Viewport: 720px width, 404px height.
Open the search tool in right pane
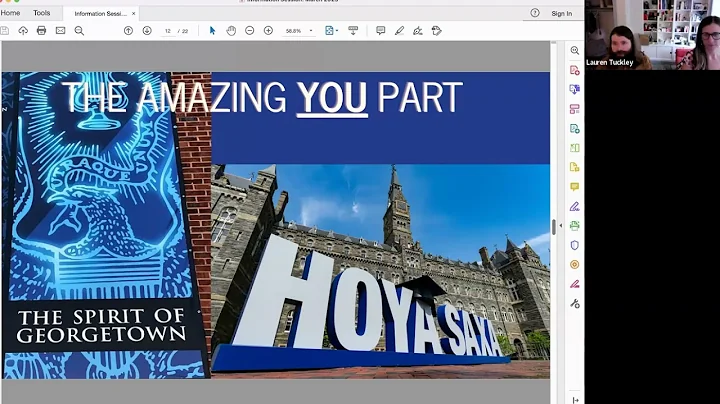[x=574, y=50]
